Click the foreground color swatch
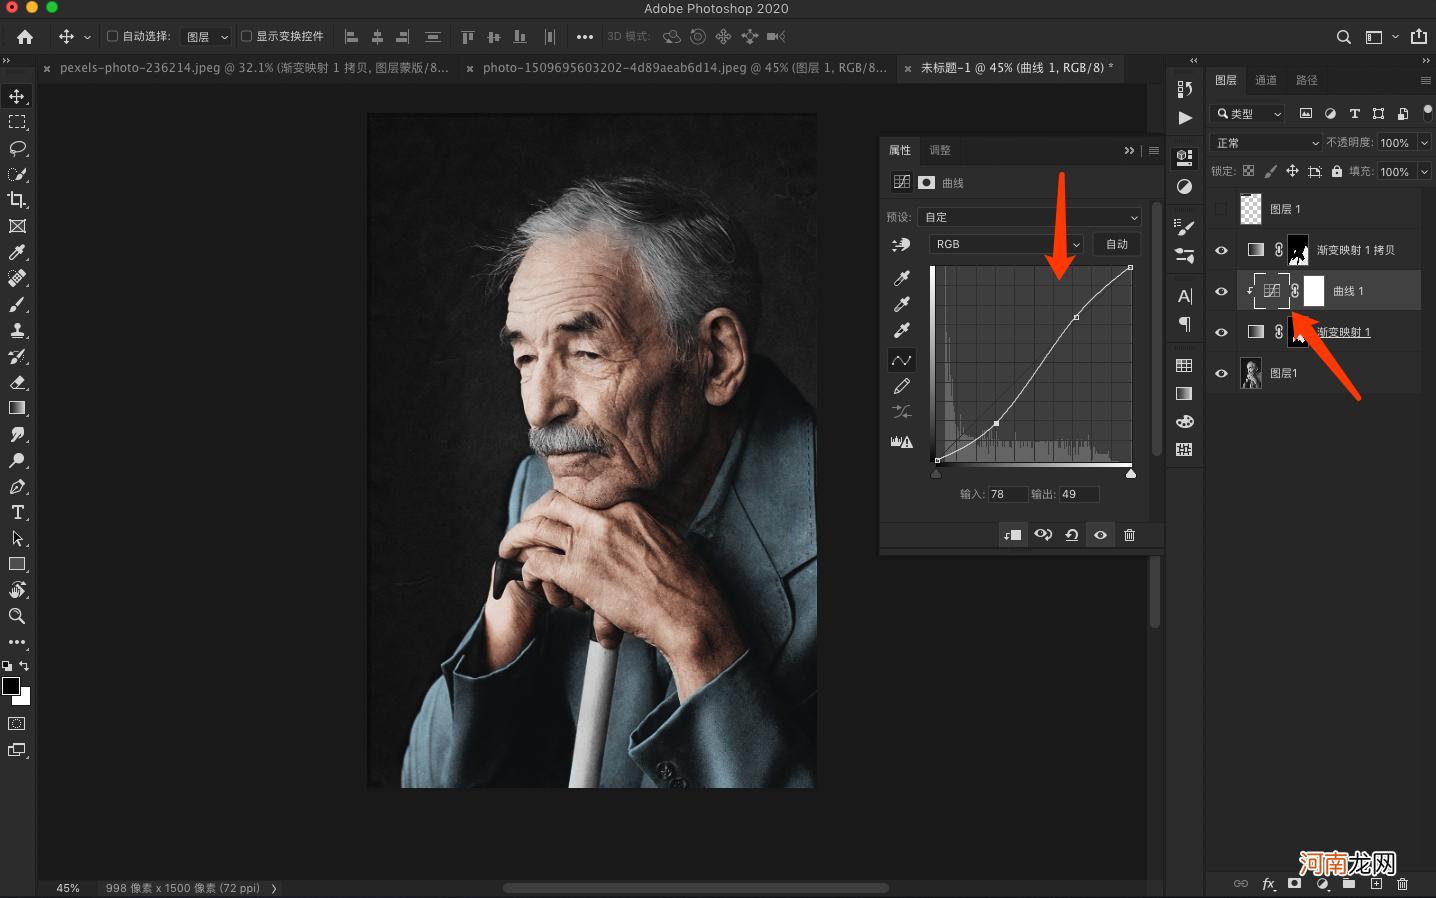The height and width of the screenshot is (898, 1436). (11, 686)
